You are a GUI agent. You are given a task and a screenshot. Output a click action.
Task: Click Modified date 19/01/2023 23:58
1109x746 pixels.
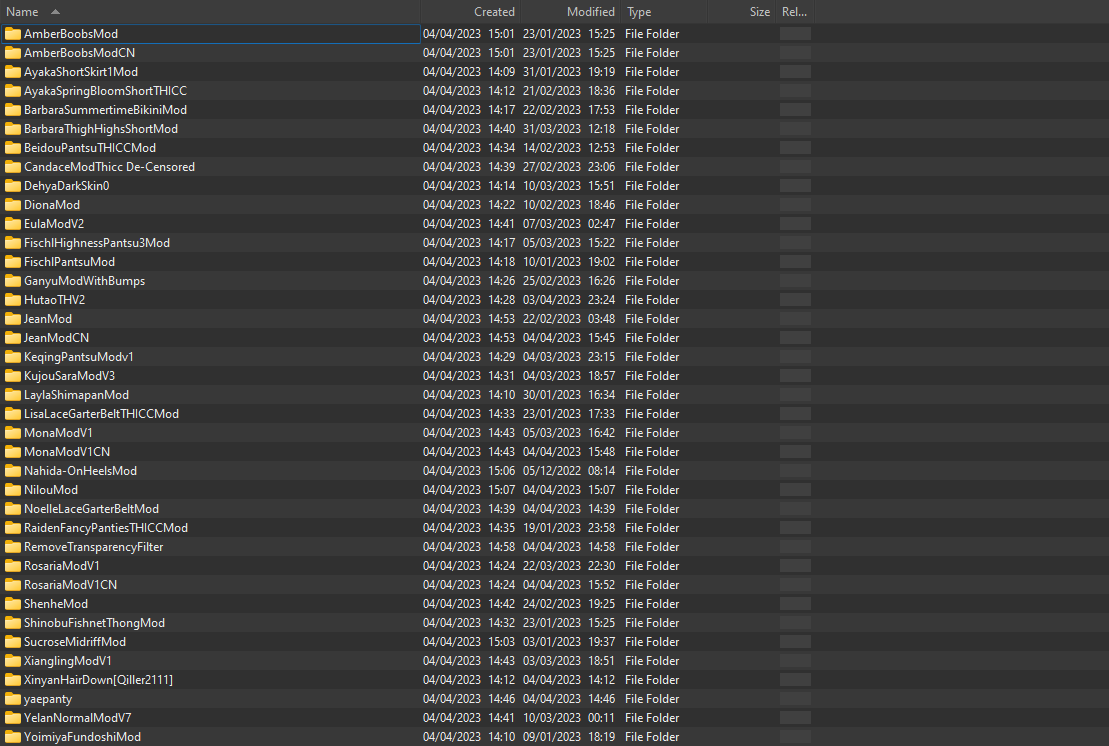[569, 528]
